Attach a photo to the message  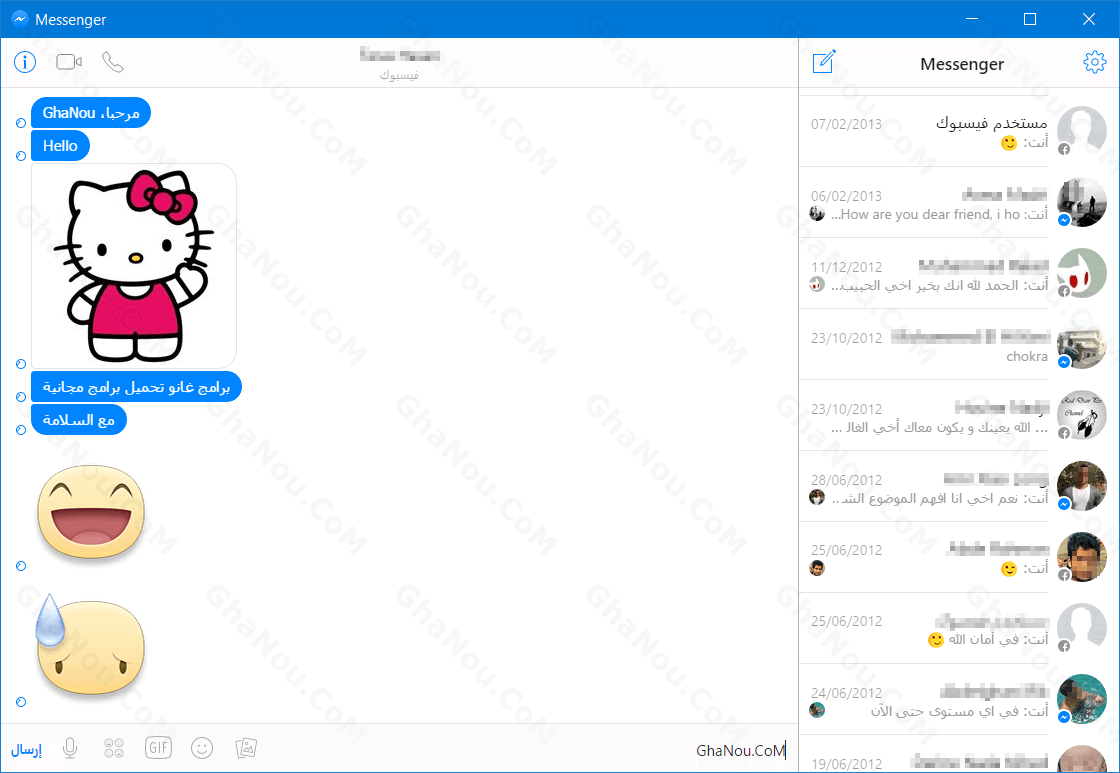246,748
